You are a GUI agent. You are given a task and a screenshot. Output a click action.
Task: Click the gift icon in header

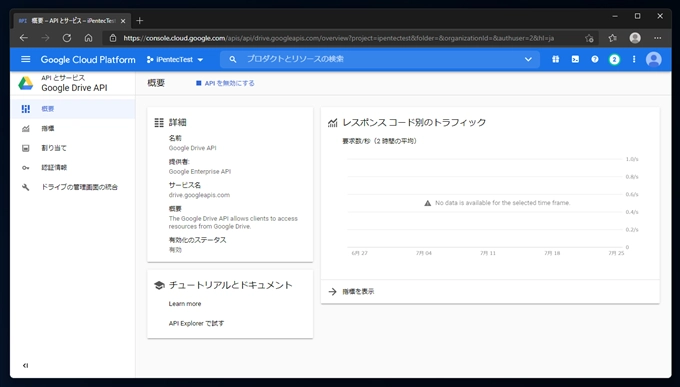point(556,59)
